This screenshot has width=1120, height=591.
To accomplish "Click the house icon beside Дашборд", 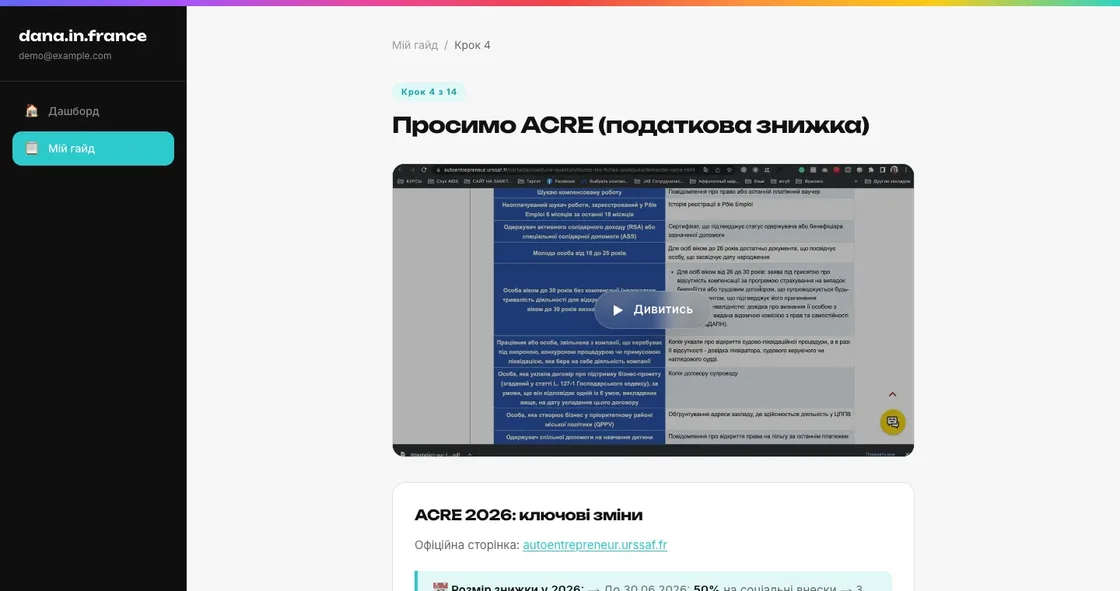I will pos(31,111).
